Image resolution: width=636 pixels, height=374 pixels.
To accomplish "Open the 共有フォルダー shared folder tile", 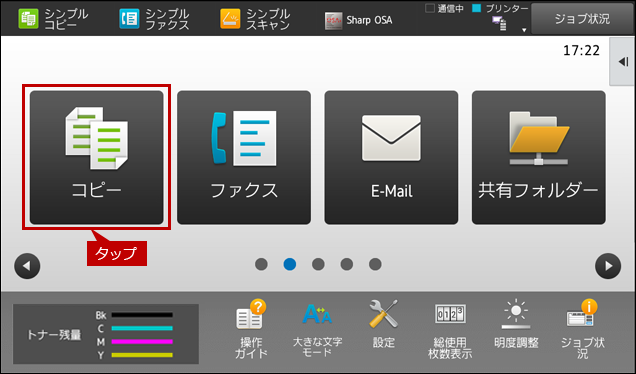I will point(539,157).
